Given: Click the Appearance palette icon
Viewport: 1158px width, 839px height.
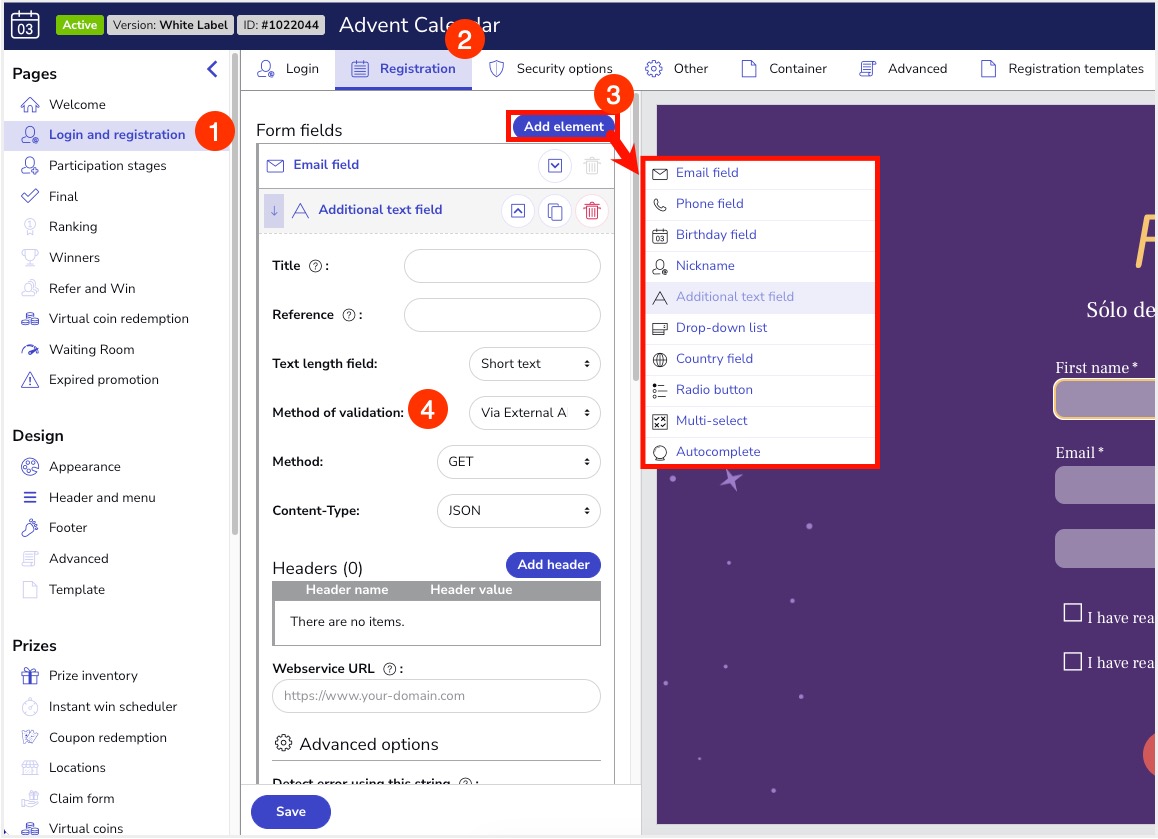Looking at the screenshot, I should coord(30,468).
